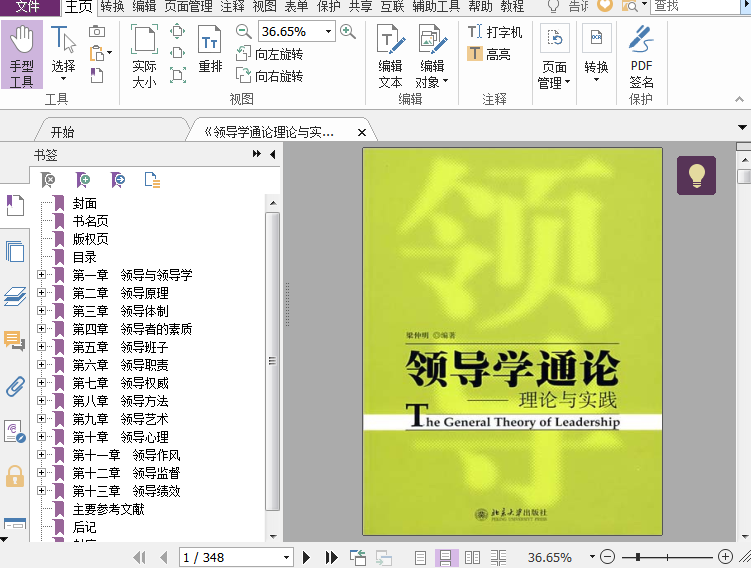Open the Page Management (页面管理) ribbon tab

tap(188, 6)
